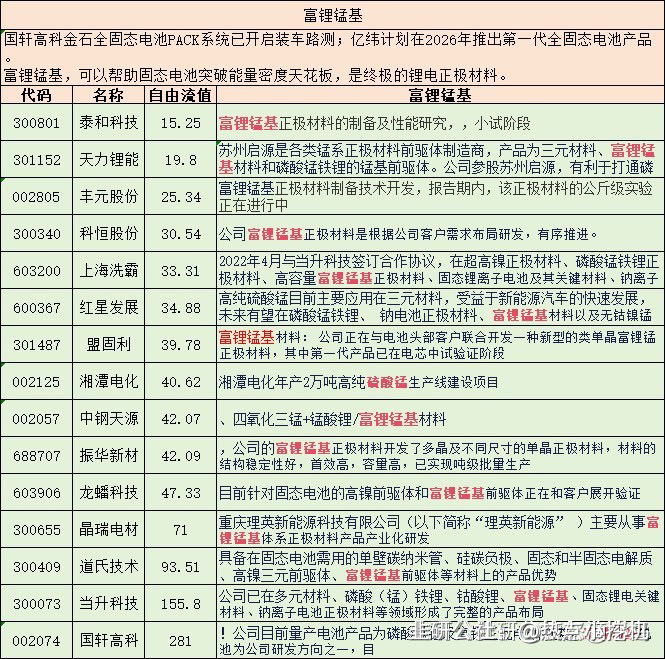Select stock code 300409
The height and width of the screenshot is (659, 665).
(x=36, y=566)
